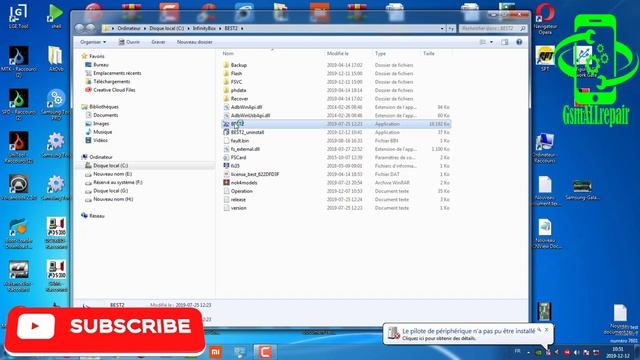
Task: Select the nok4models WinRAR archive icon
Action: (x=226, y=182)
